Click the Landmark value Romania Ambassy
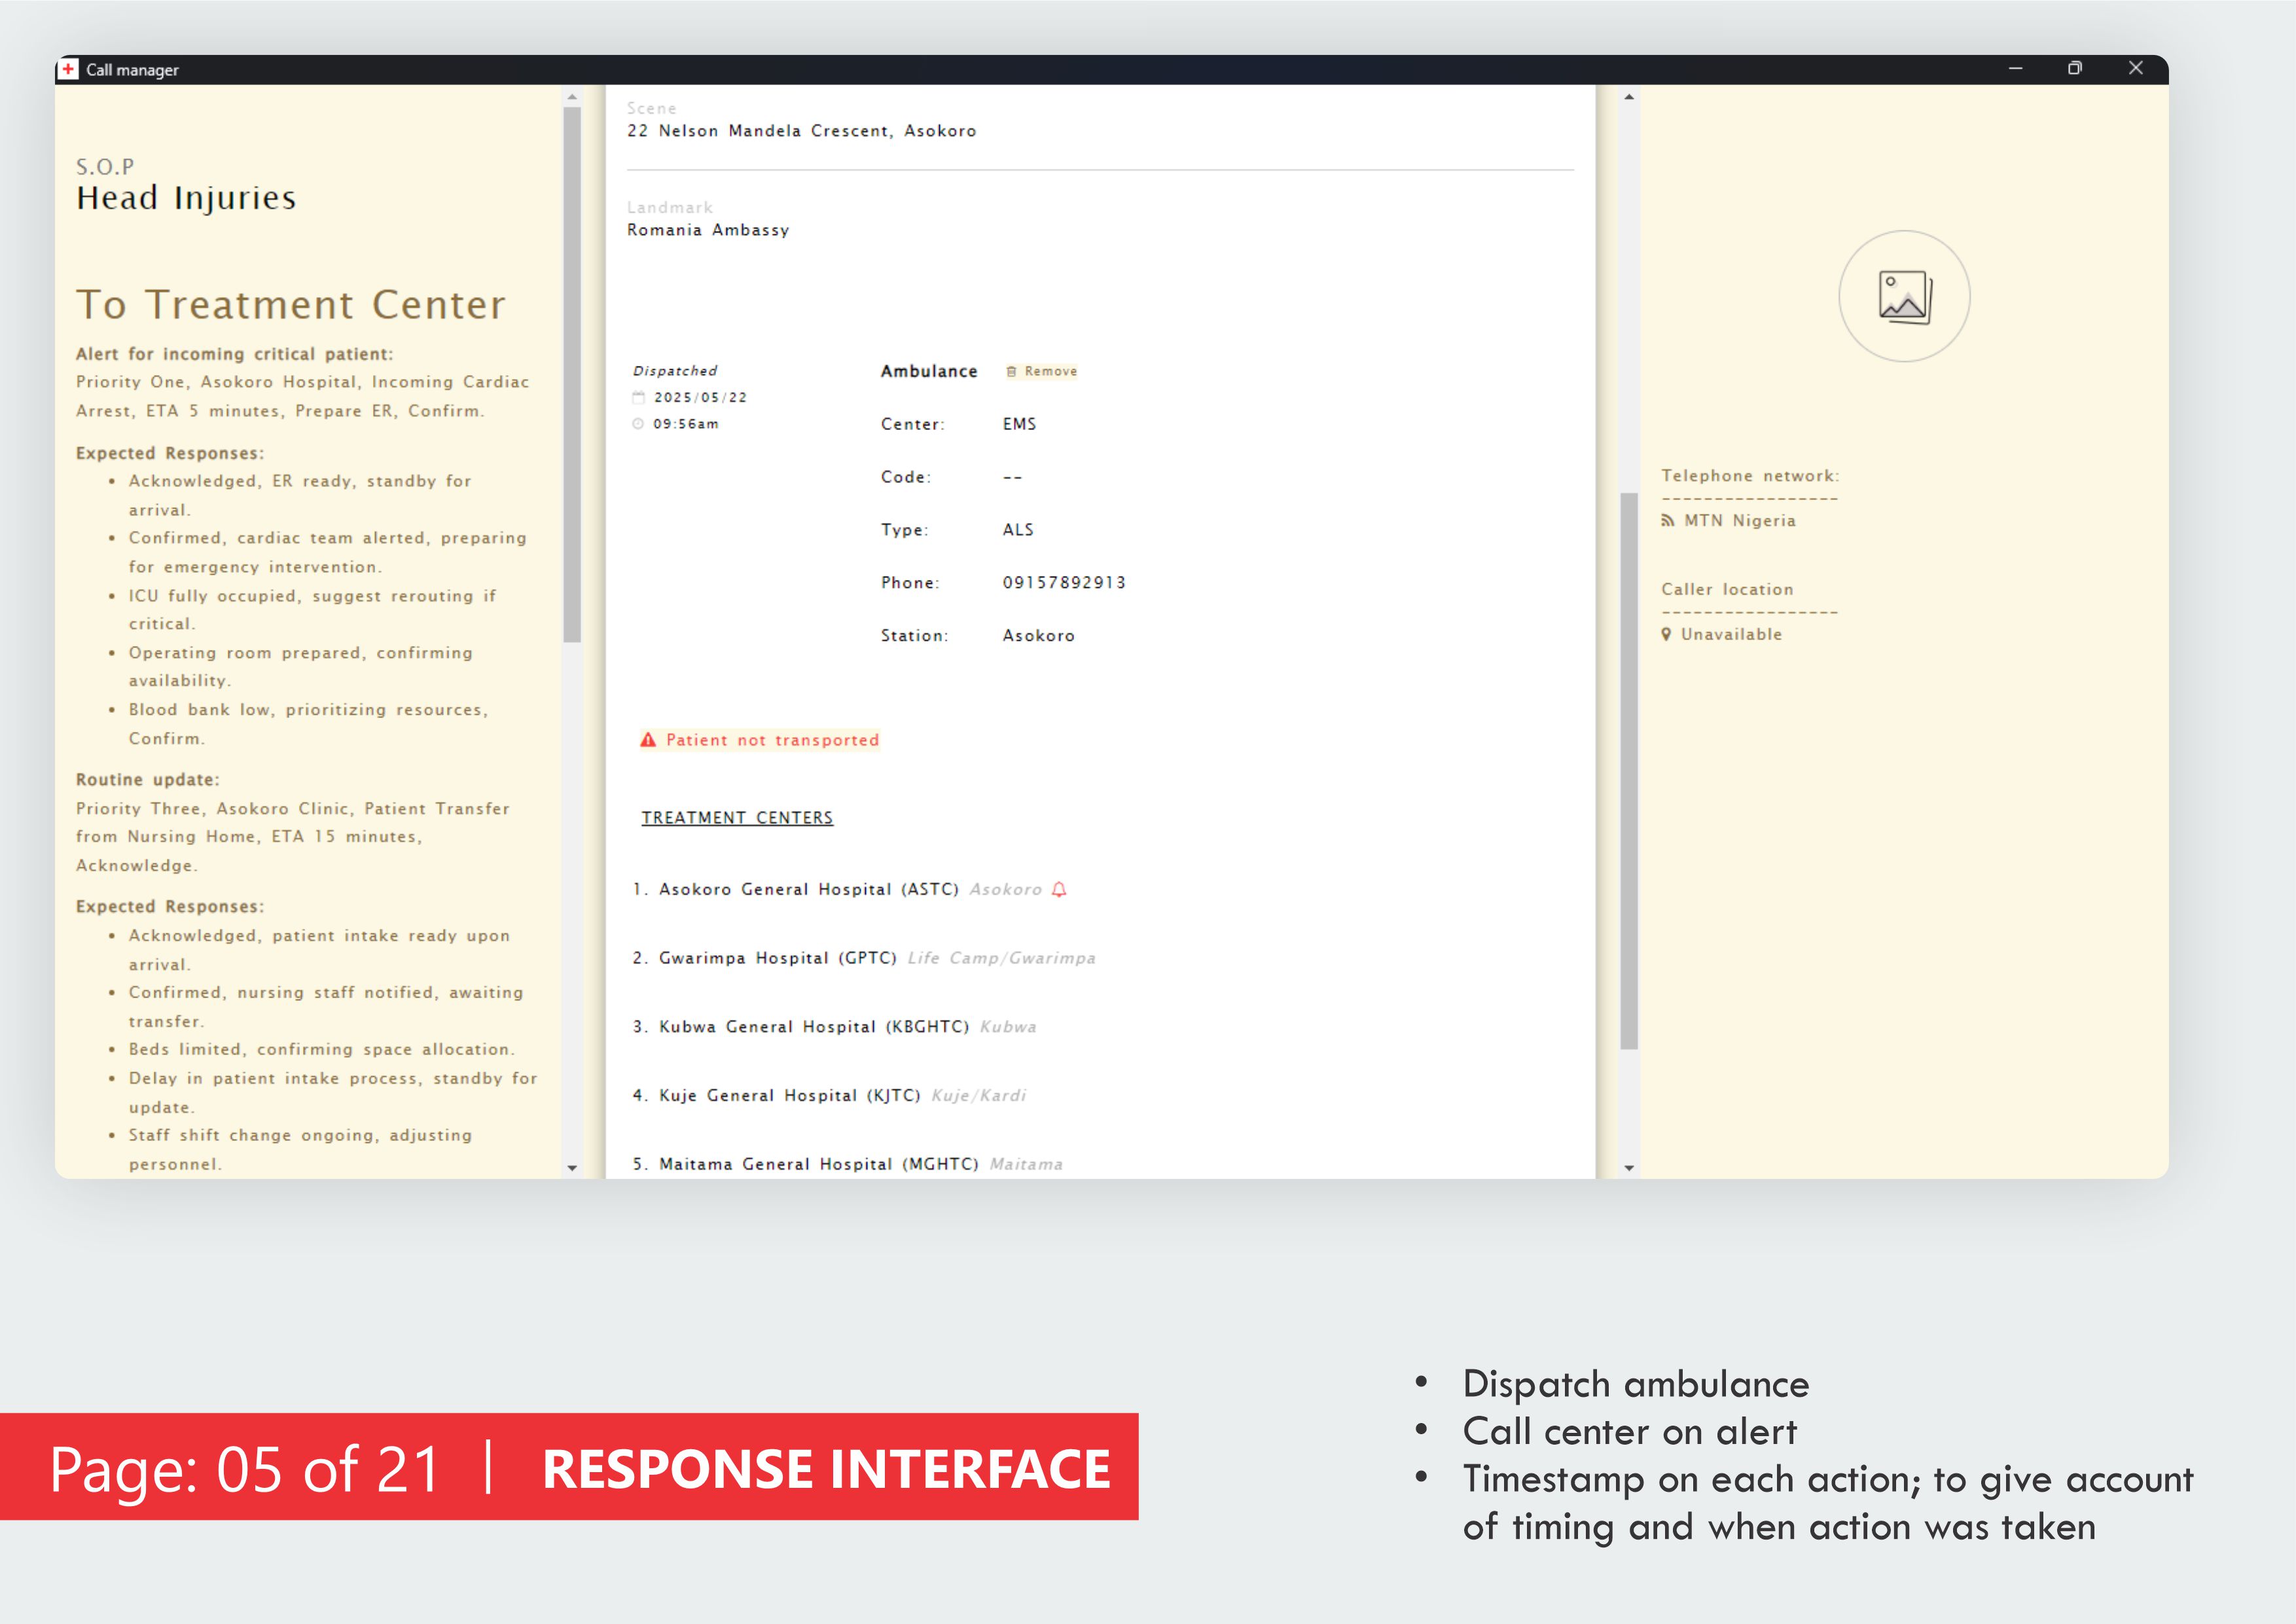 click(x=708, y=230)
